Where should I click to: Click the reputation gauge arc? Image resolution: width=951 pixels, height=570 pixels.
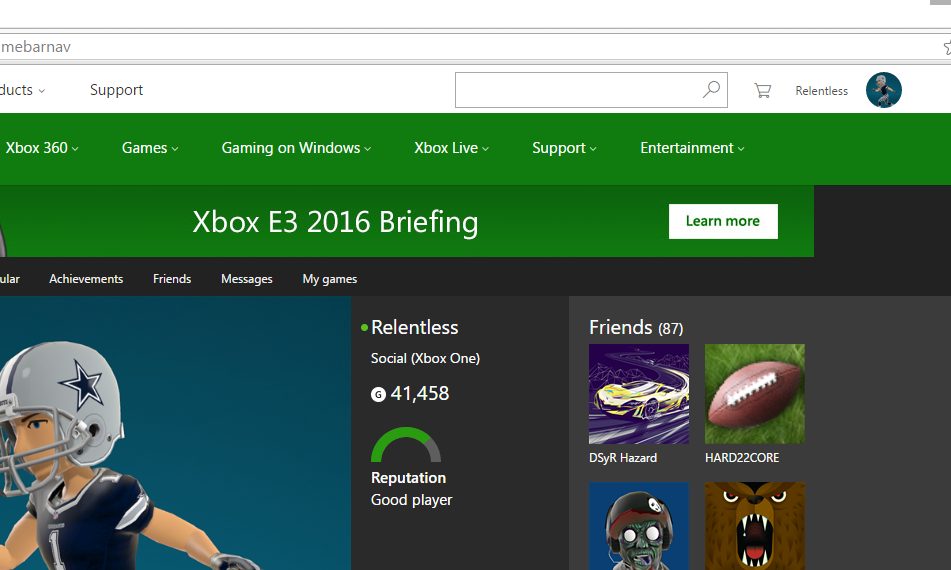coord(406,444)
